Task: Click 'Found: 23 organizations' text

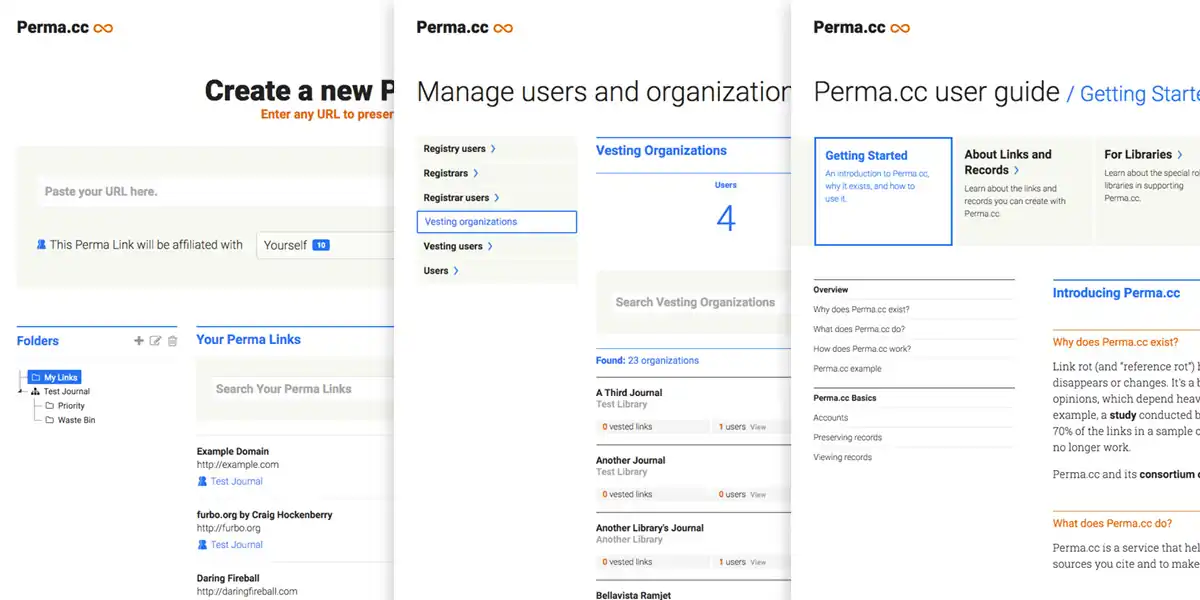Action: tap(648, 361)
